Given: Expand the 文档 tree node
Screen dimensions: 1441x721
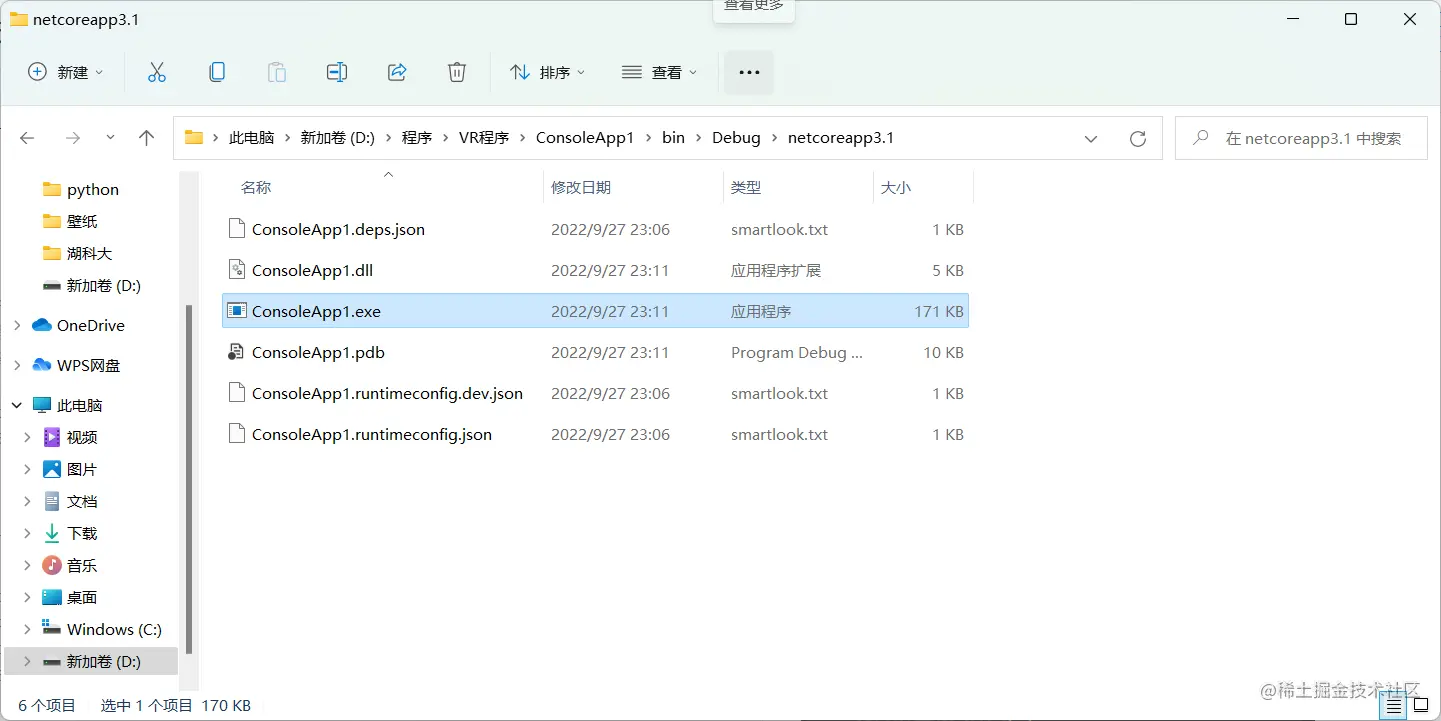Looking at the screenshot, I should pyautogui.click(x=27, y=501).
